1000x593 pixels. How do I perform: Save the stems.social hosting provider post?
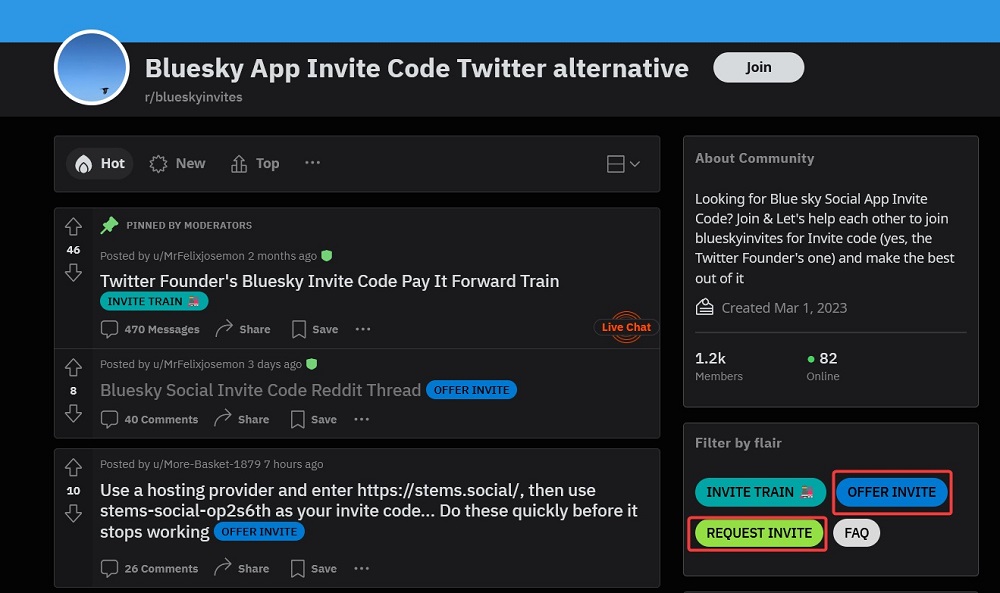pos(314,568)
